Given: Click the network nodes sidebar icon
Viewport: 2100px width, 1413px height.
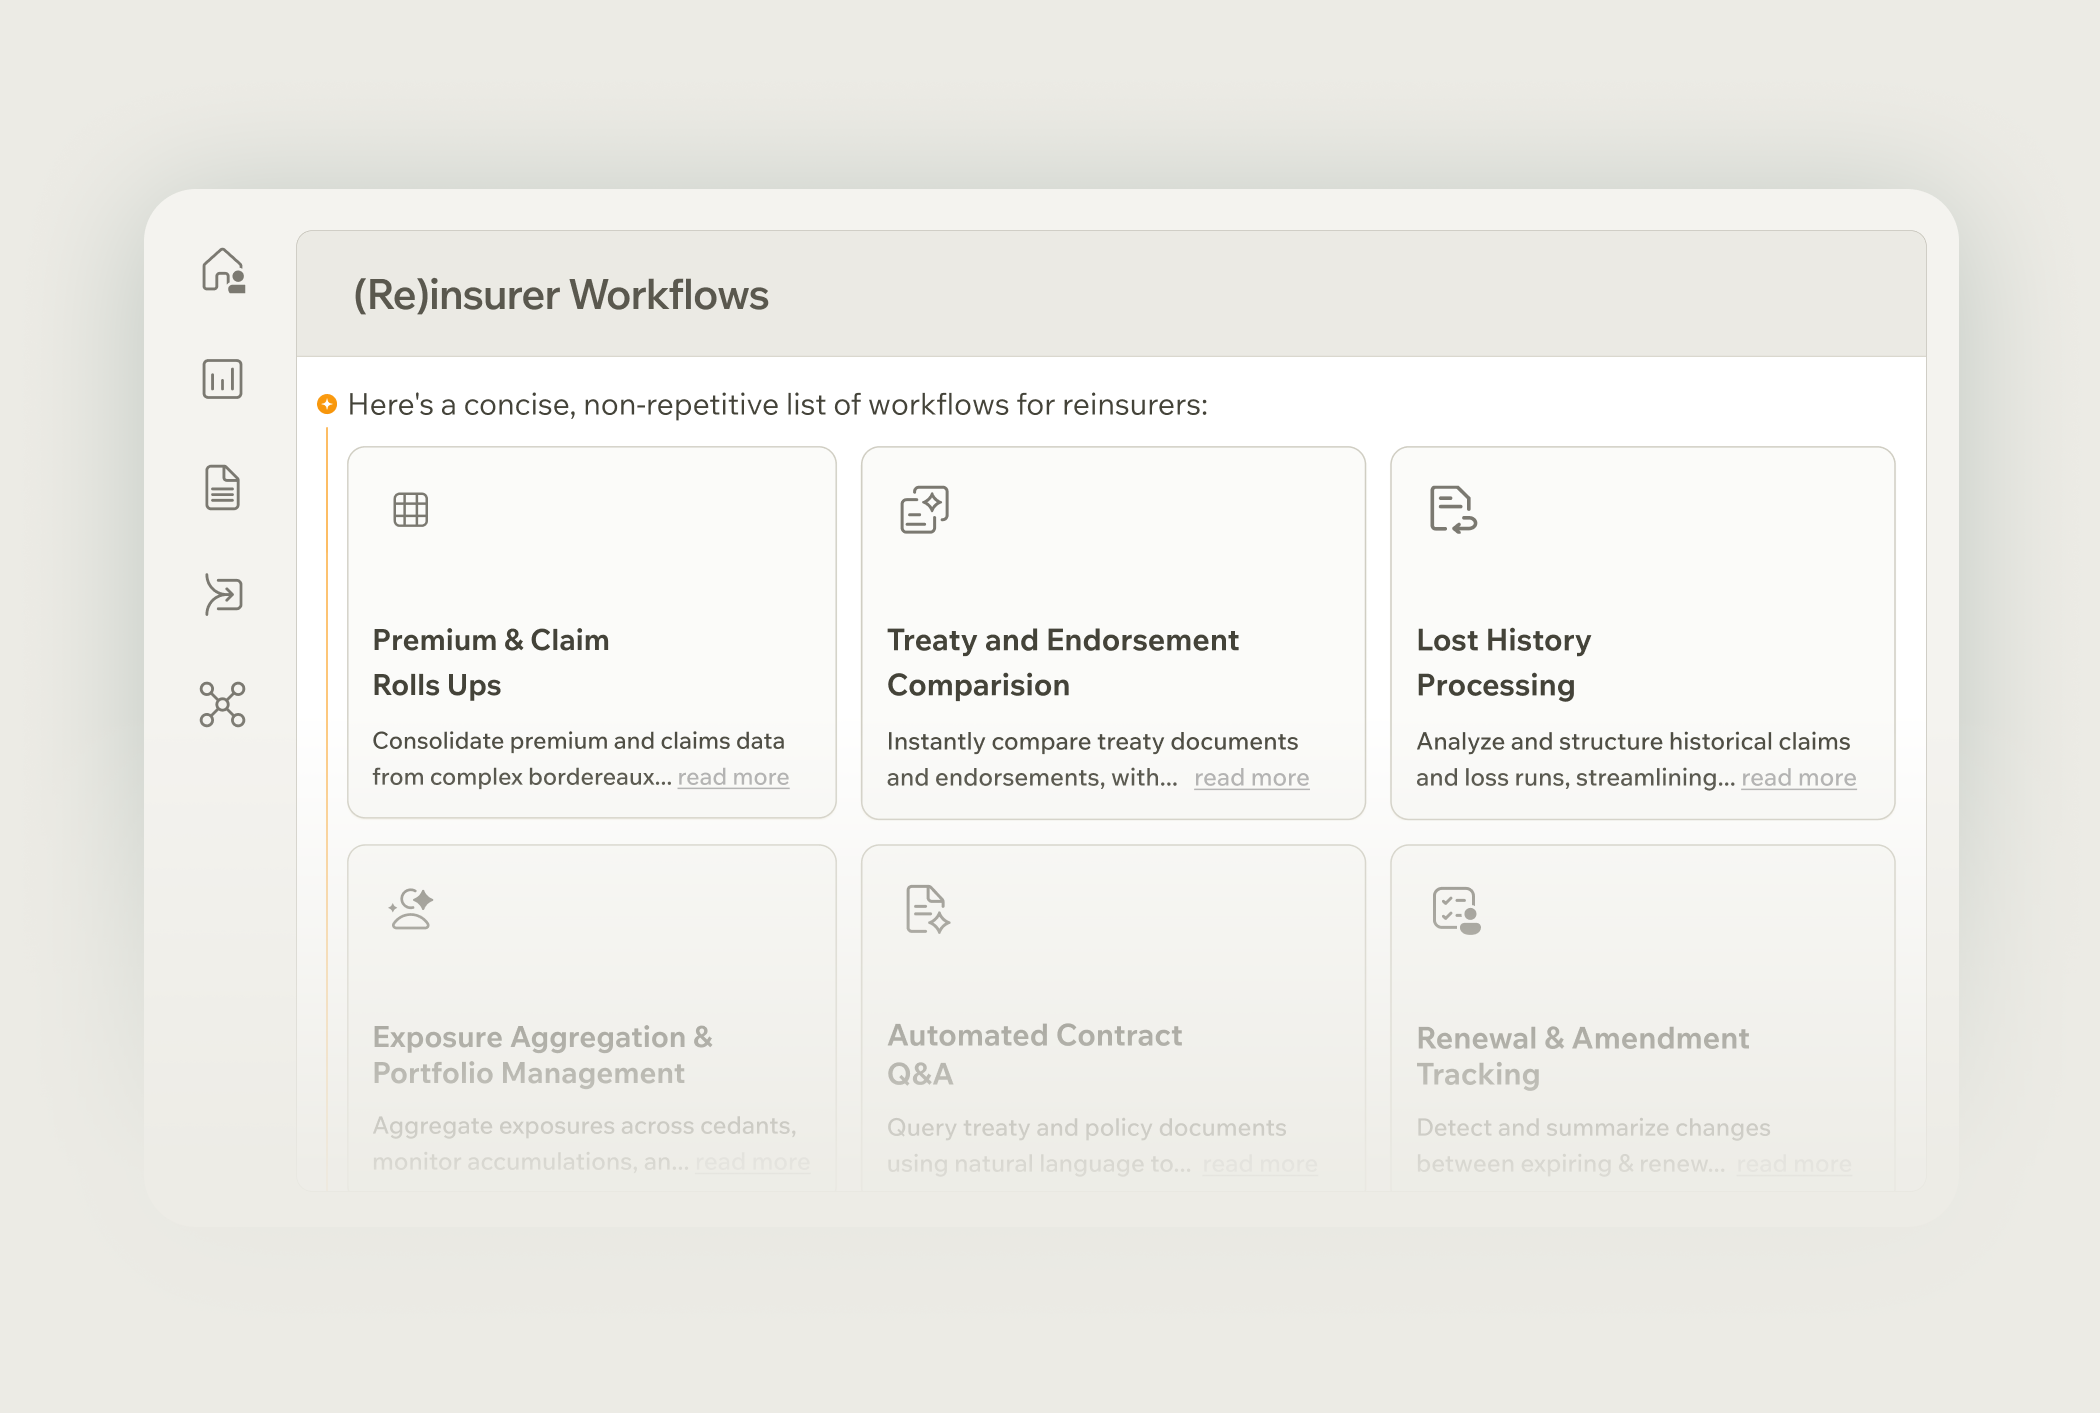Looking at the screenshot, I should click(222, 704).
